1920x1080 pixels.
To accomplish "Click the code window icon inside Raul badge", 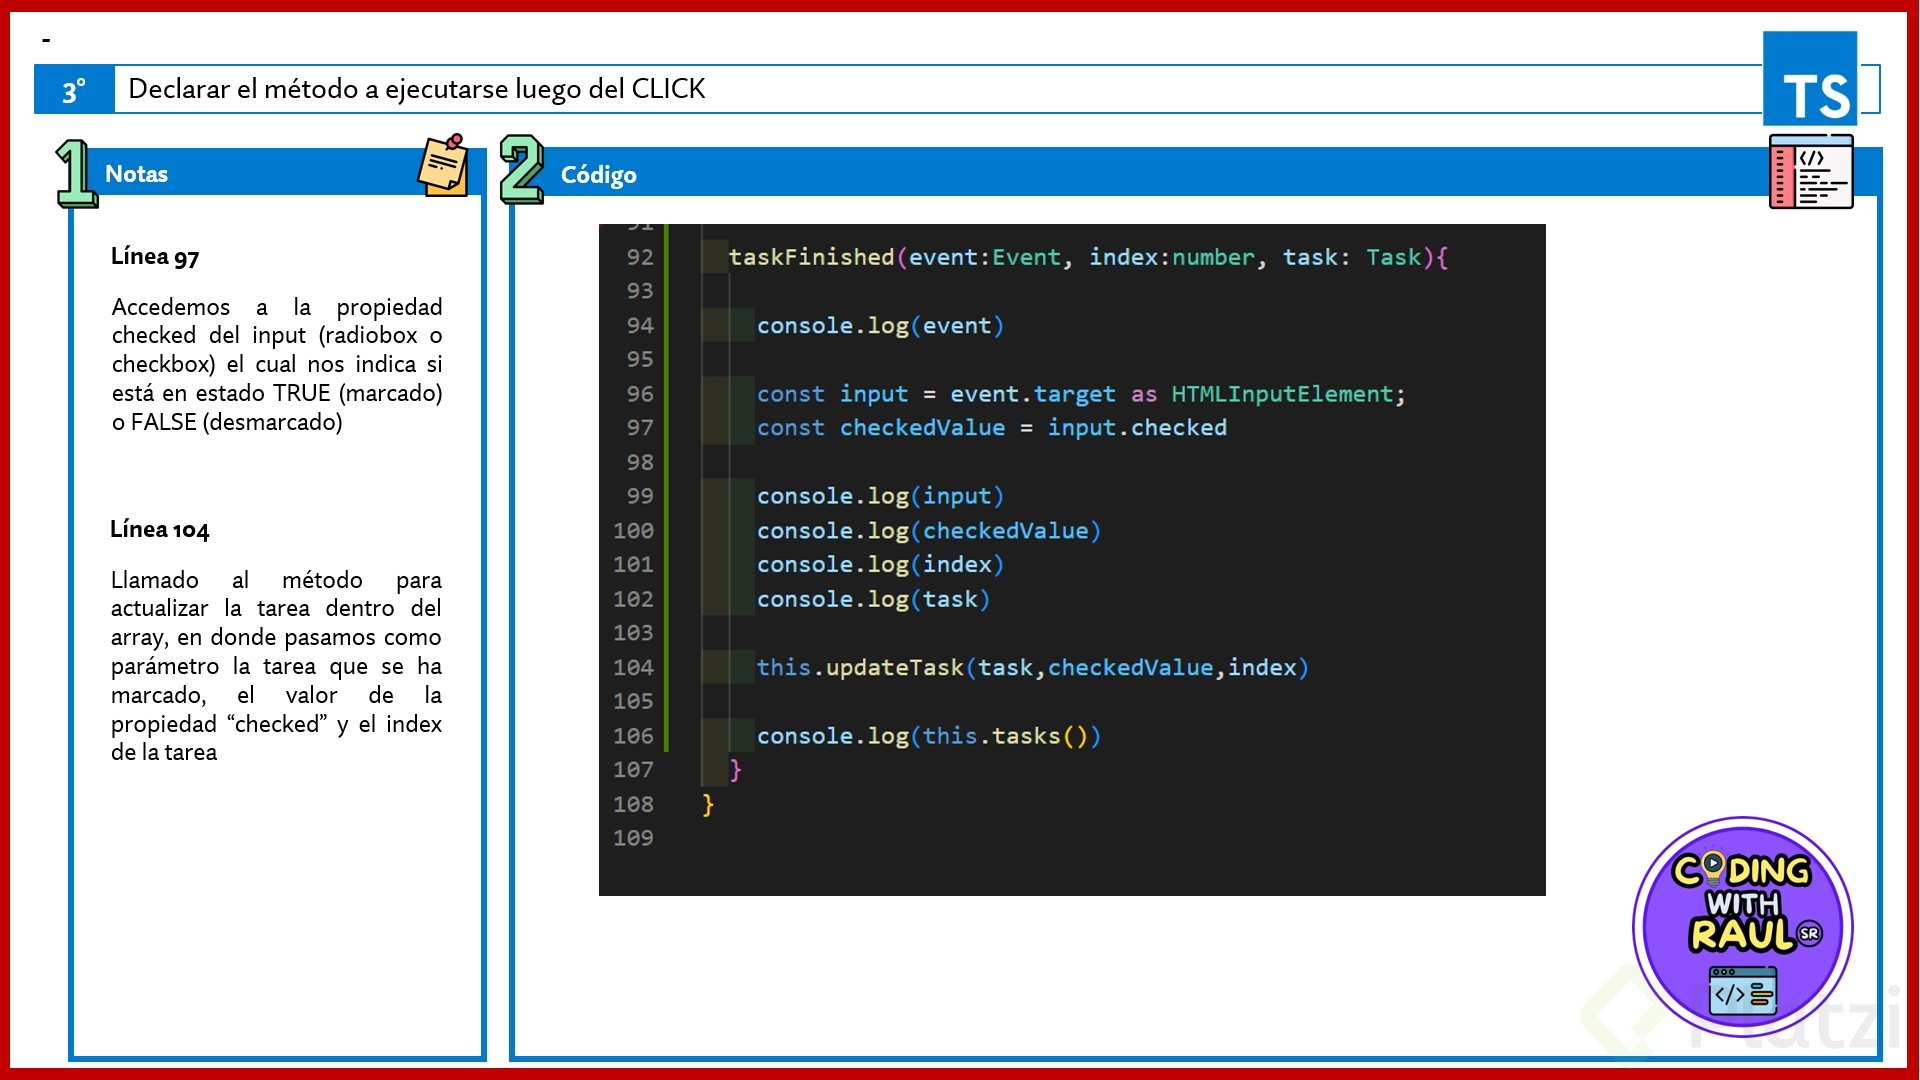I will click(x=1742, y=990).
